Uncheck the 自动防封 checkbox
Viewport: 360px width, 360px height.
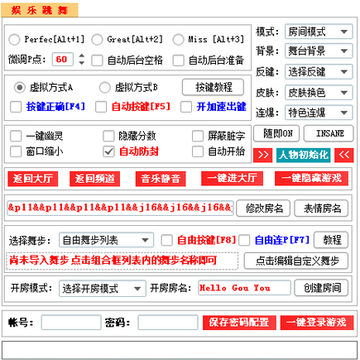point(109,152)
